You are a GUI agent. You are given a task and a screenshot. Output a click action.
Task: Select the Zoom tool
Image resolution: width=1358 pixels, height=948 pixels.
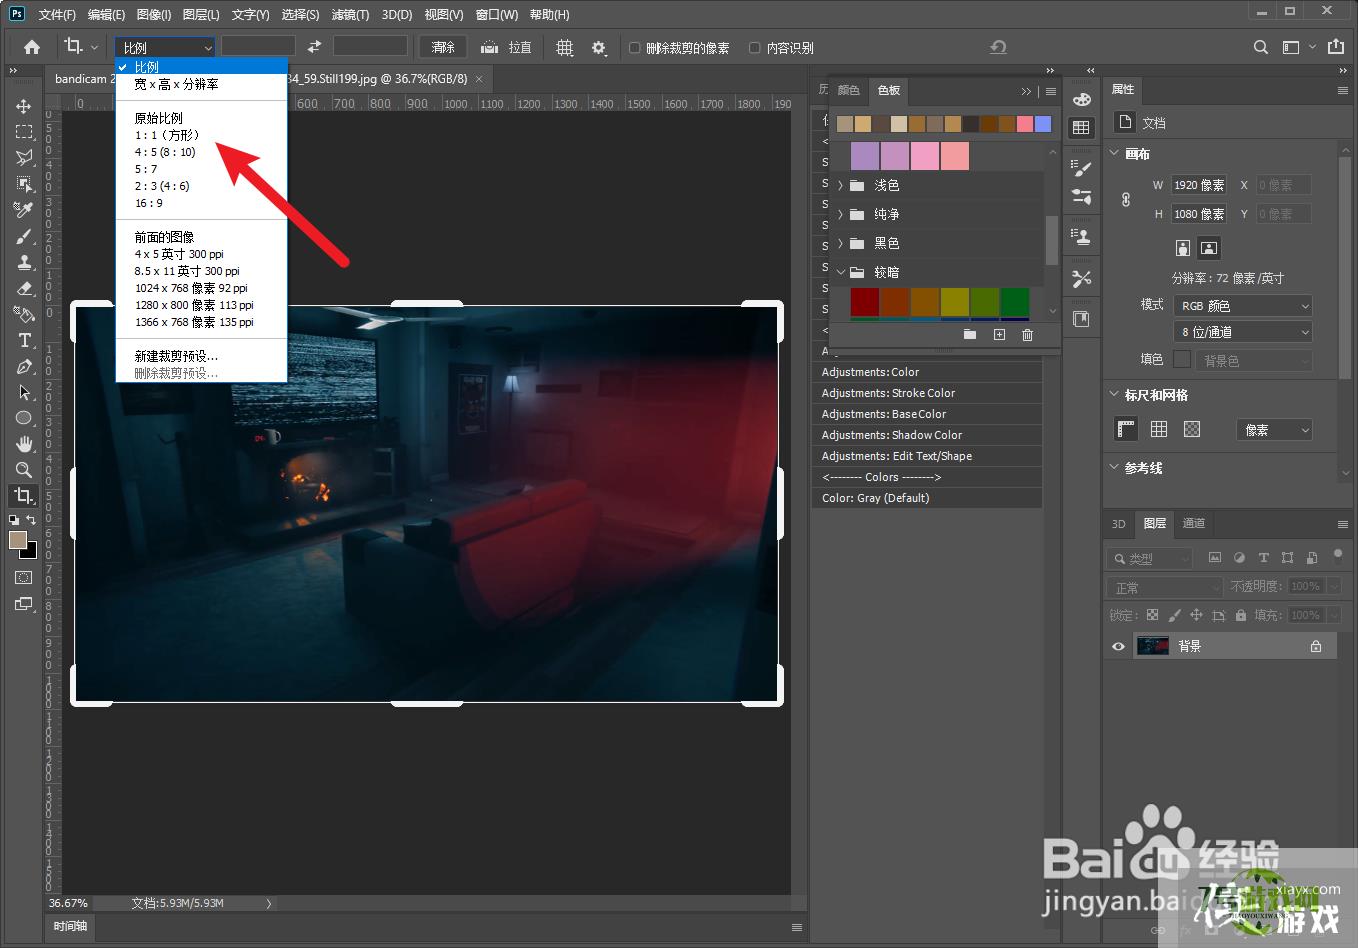23,470
